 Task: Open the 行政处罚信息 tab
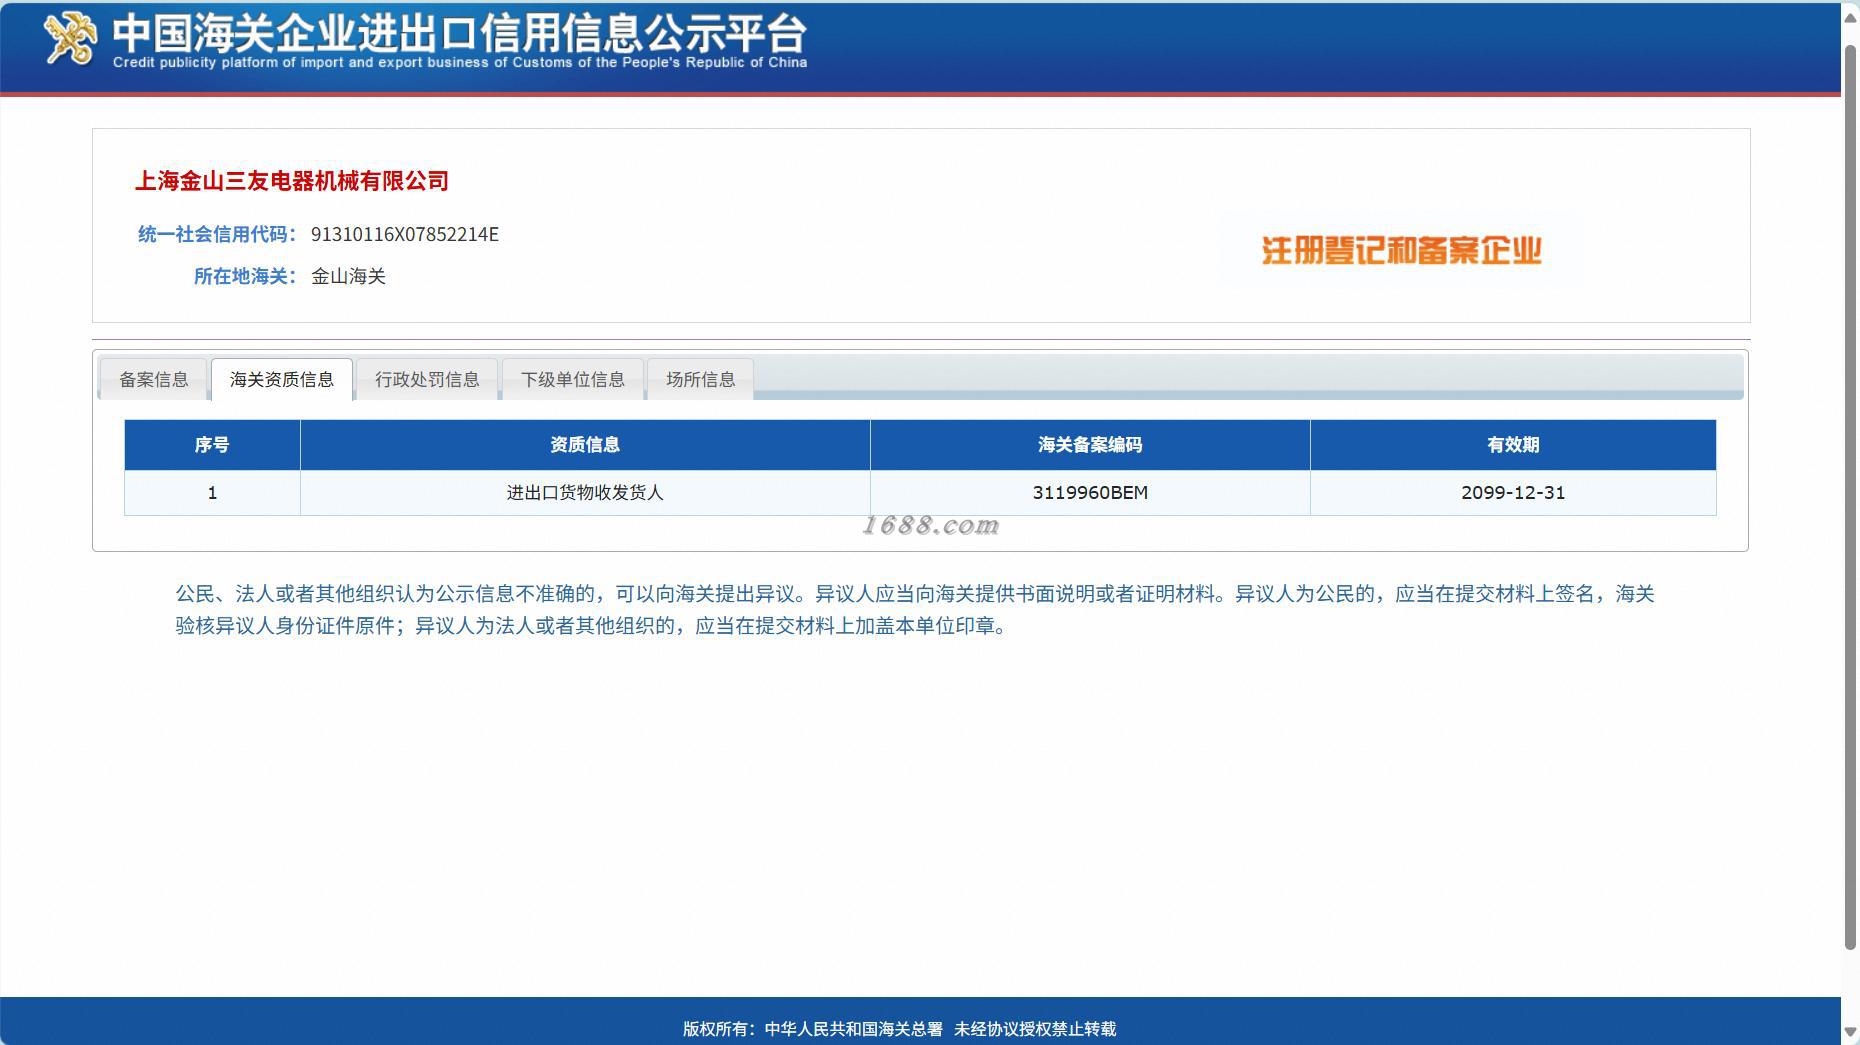pyautogui.click(x=427, y=379)
